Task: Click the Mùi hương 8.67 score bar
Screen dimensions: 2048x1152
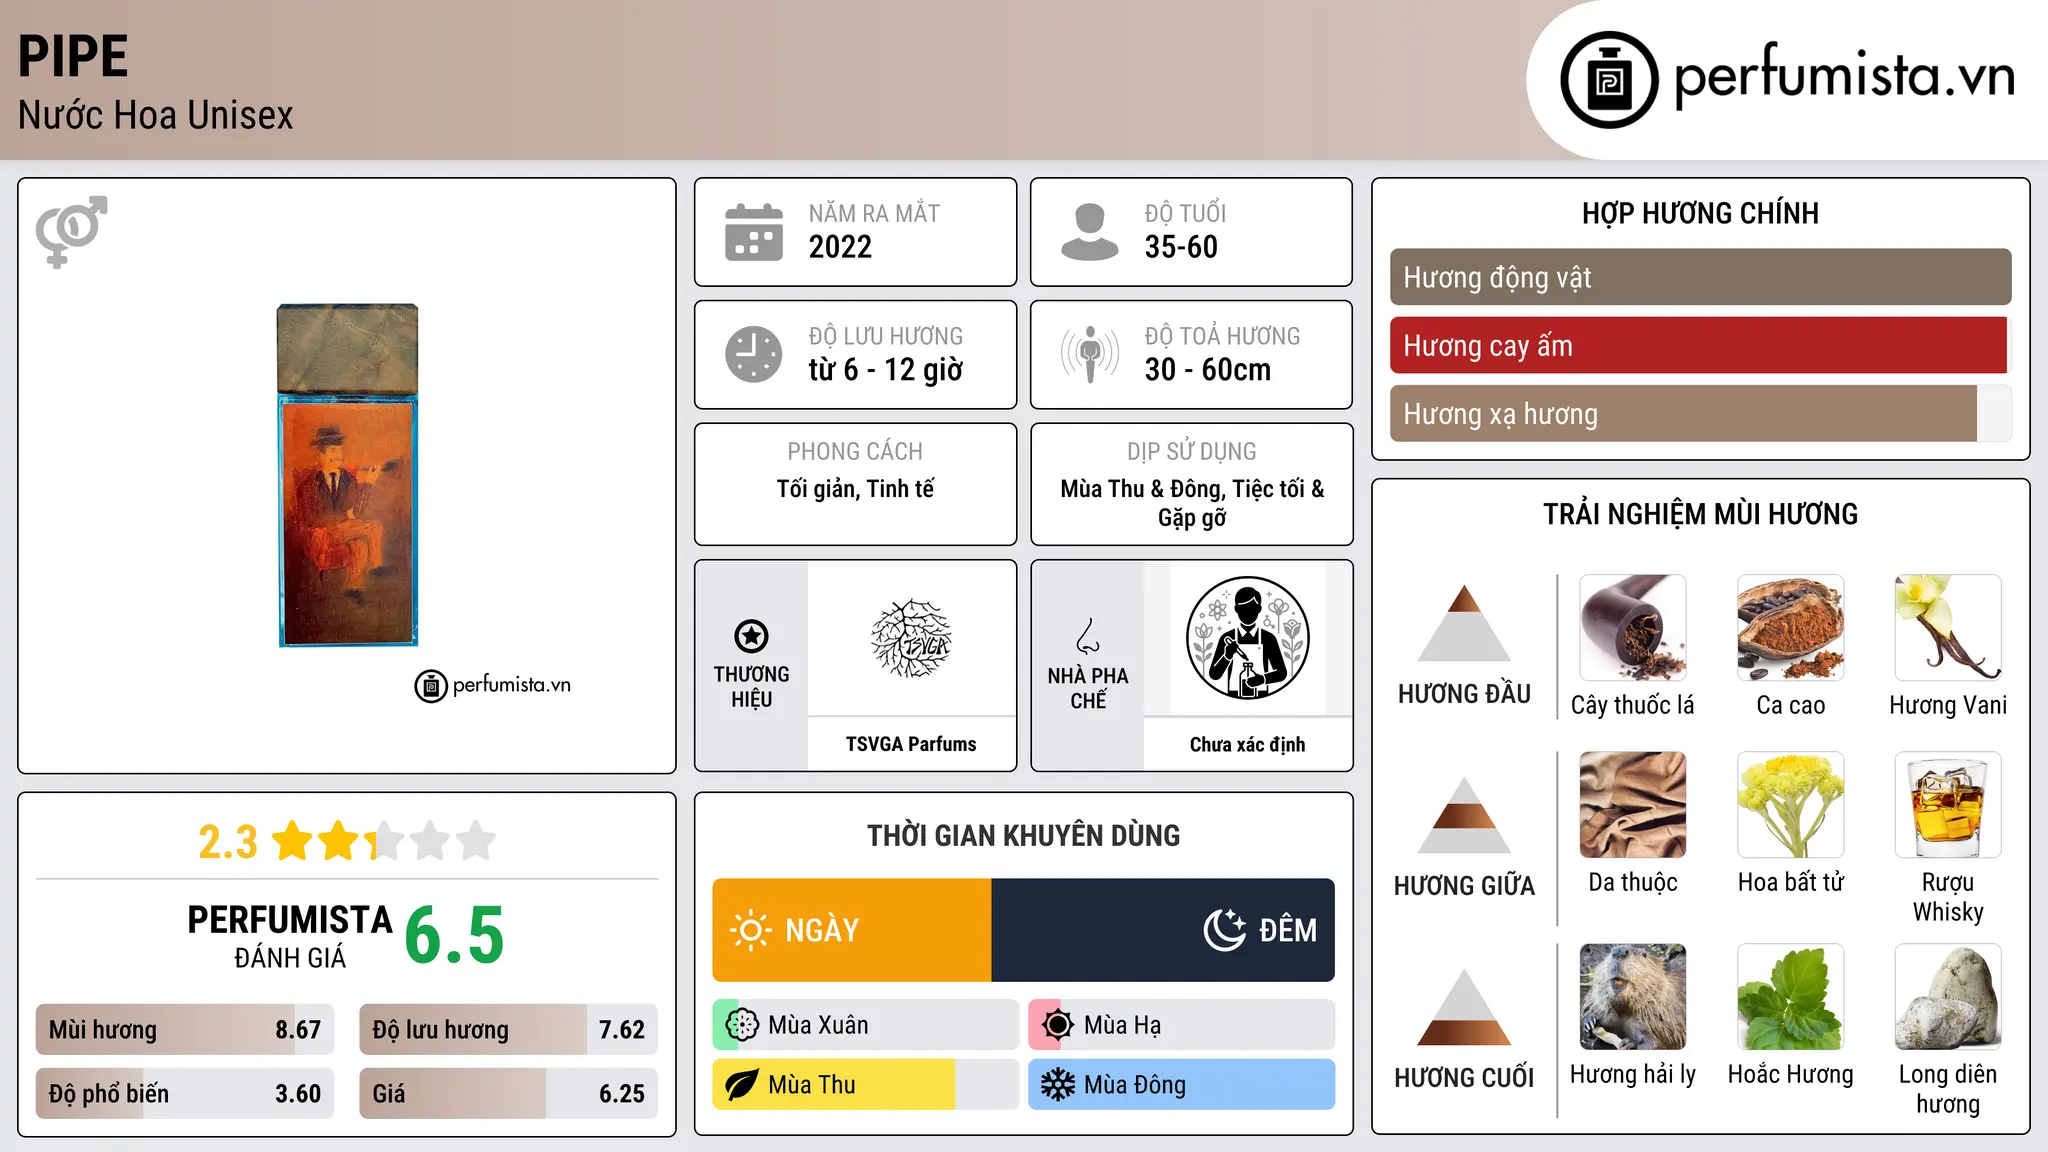Action: point(185,1029)
